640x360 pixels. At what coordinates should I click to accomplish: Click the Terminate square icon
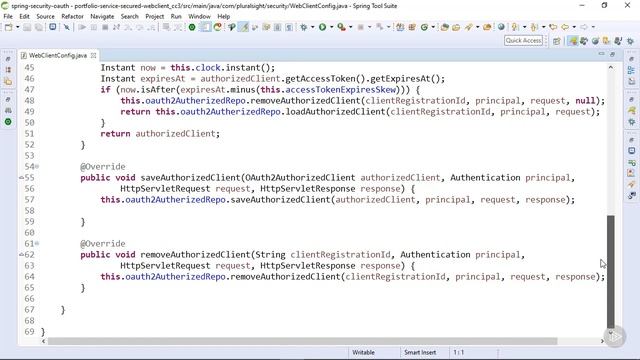[105, 27]
